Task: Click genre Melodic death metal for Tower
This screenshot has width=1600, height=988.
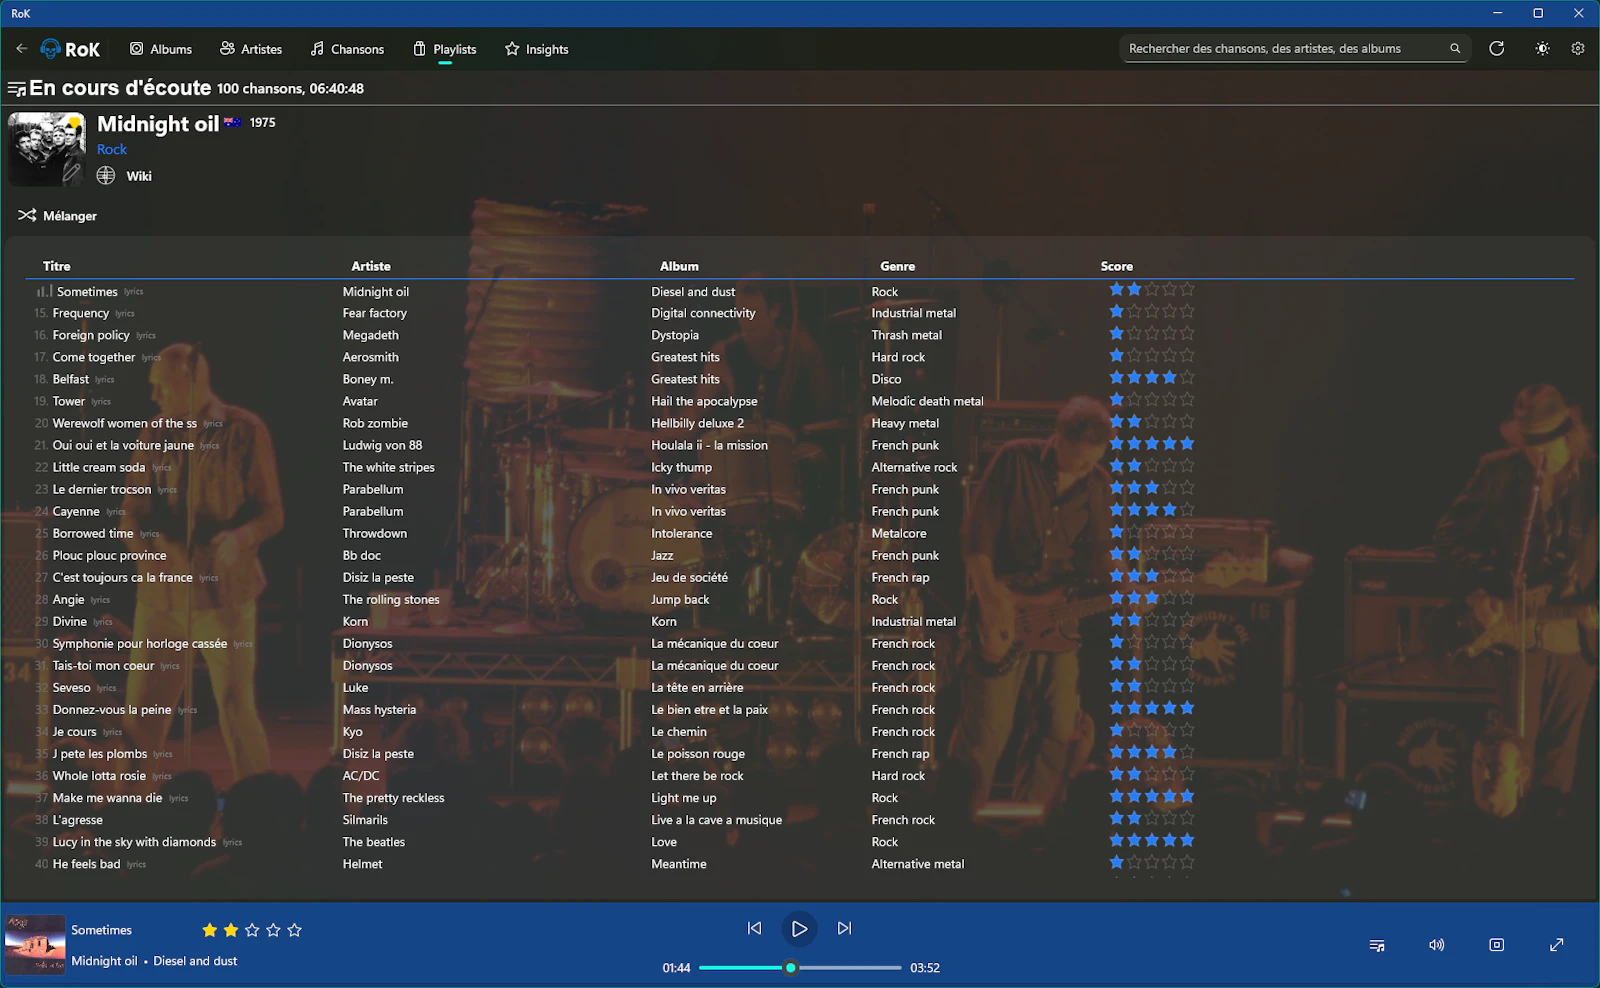Action: (x=928, y=401)
